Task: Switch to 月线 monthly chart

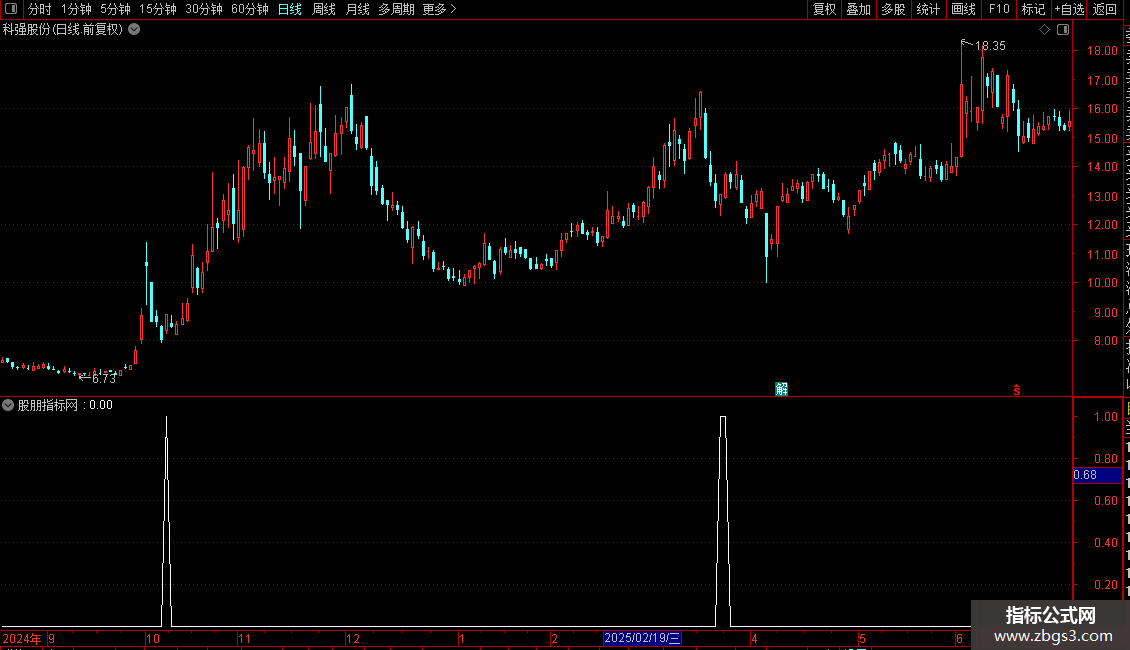Action: coord(357,9)
